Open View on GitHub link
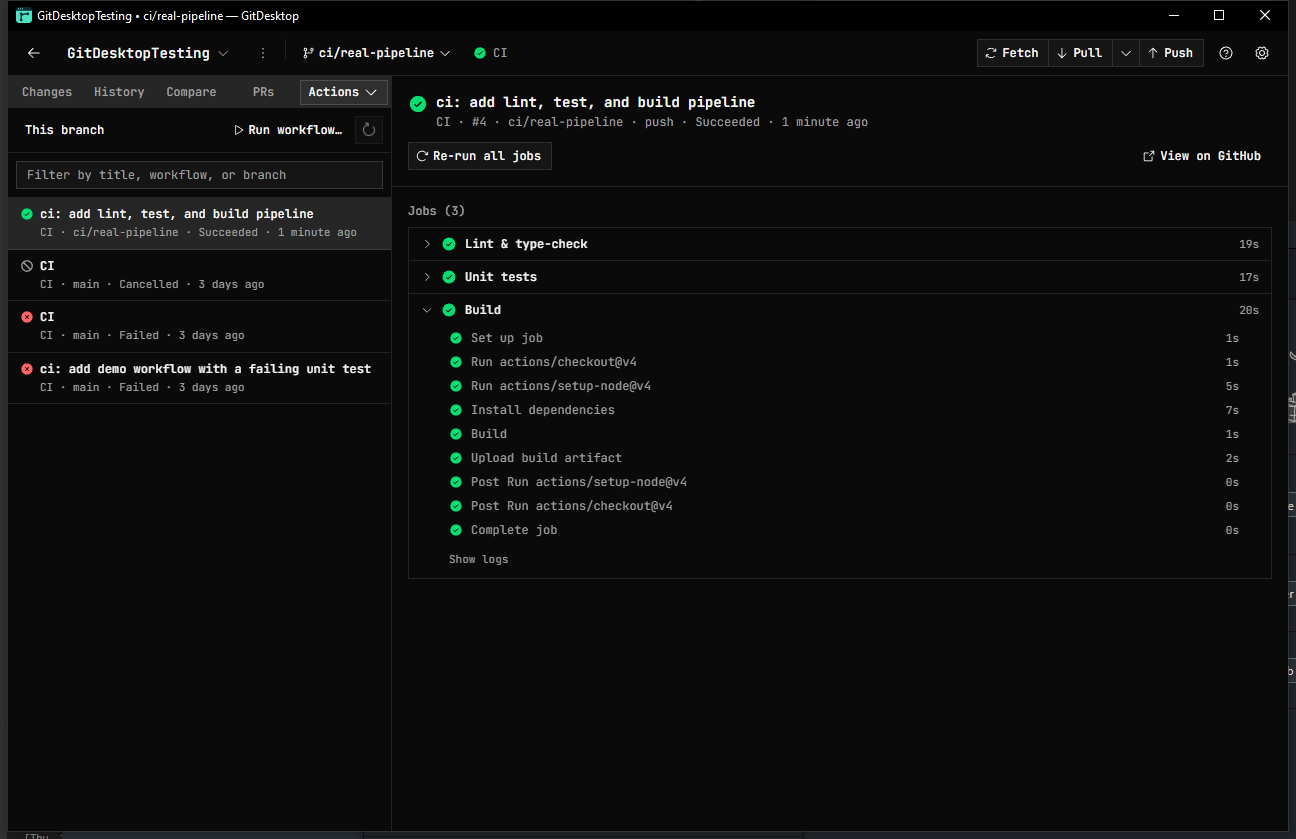Image resolution: width=1296 pixels, height=839 pixels. pos(1202,156)
